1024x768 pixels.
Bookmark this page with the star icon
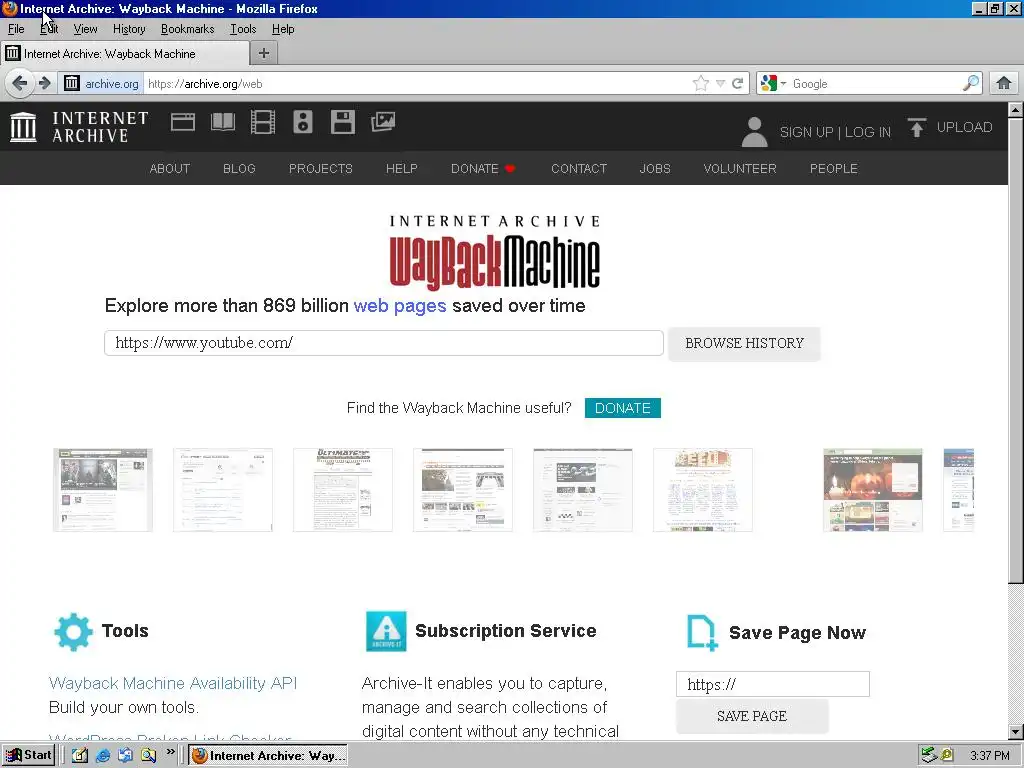click(x=701, y=84)
